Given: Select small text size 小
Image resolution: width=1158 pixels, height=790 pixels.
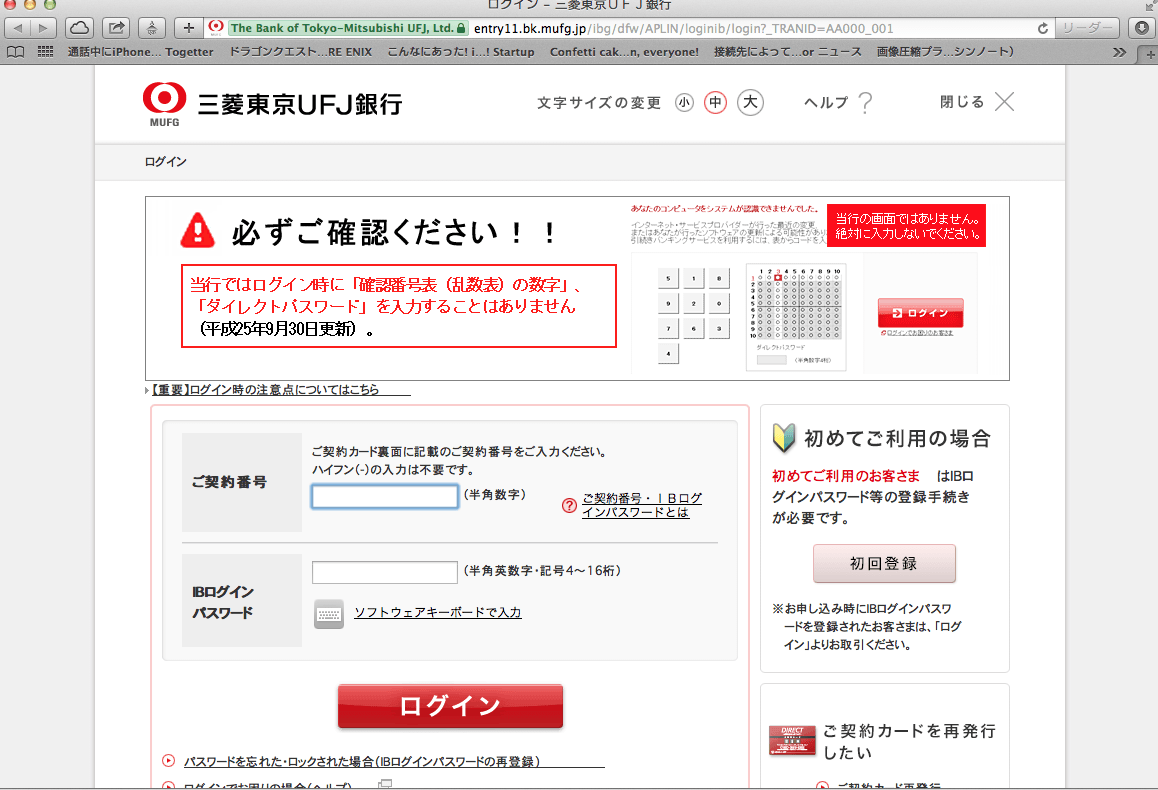Looking at the screenshot, I should point(684,103).
